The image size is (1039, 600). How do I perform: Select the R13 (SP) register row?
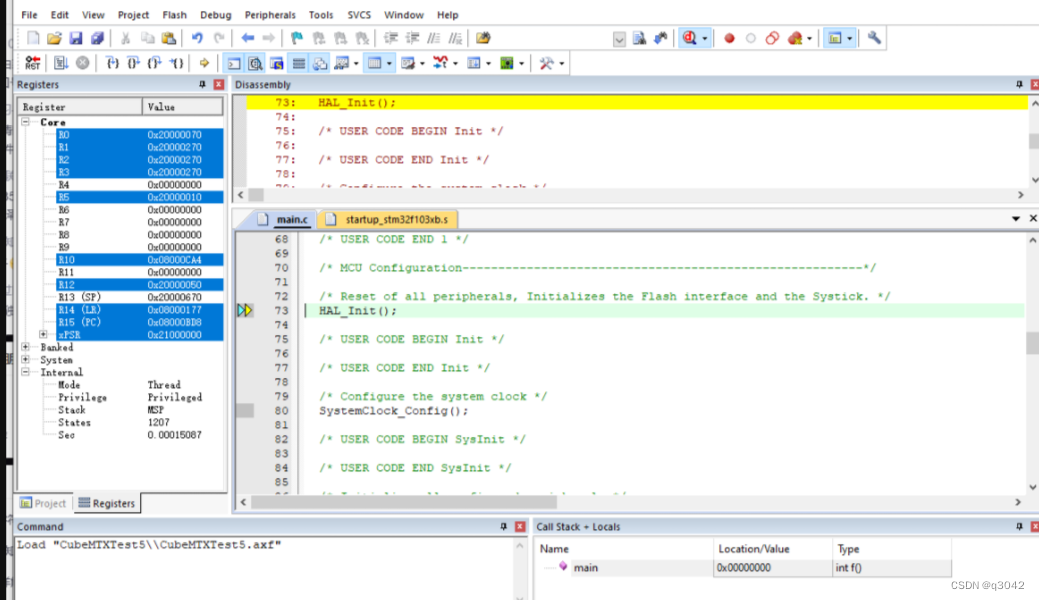[140, 297]
